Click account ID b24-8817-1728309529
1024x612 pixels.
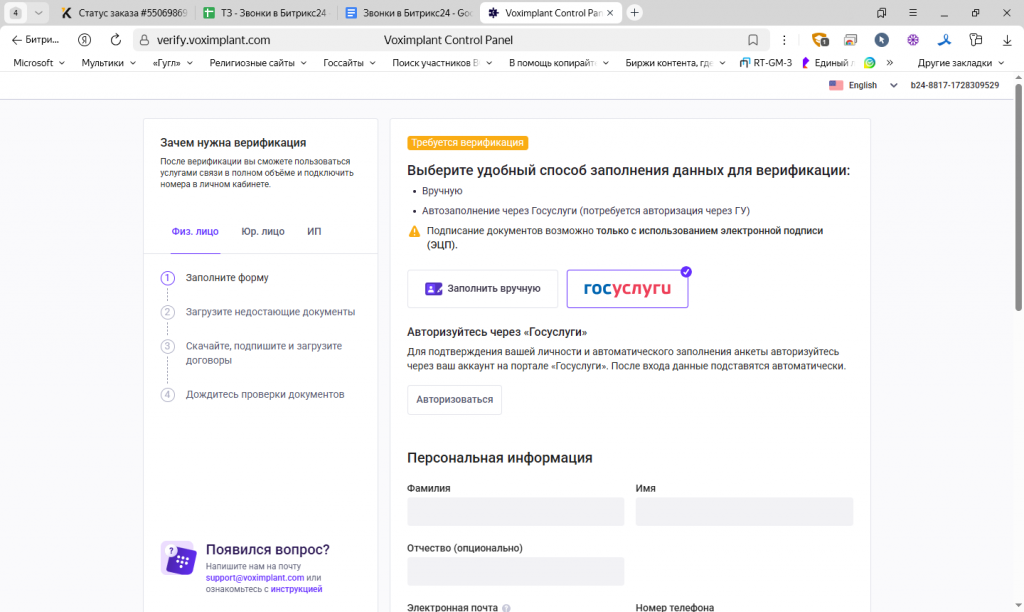[x=954, y=85]
